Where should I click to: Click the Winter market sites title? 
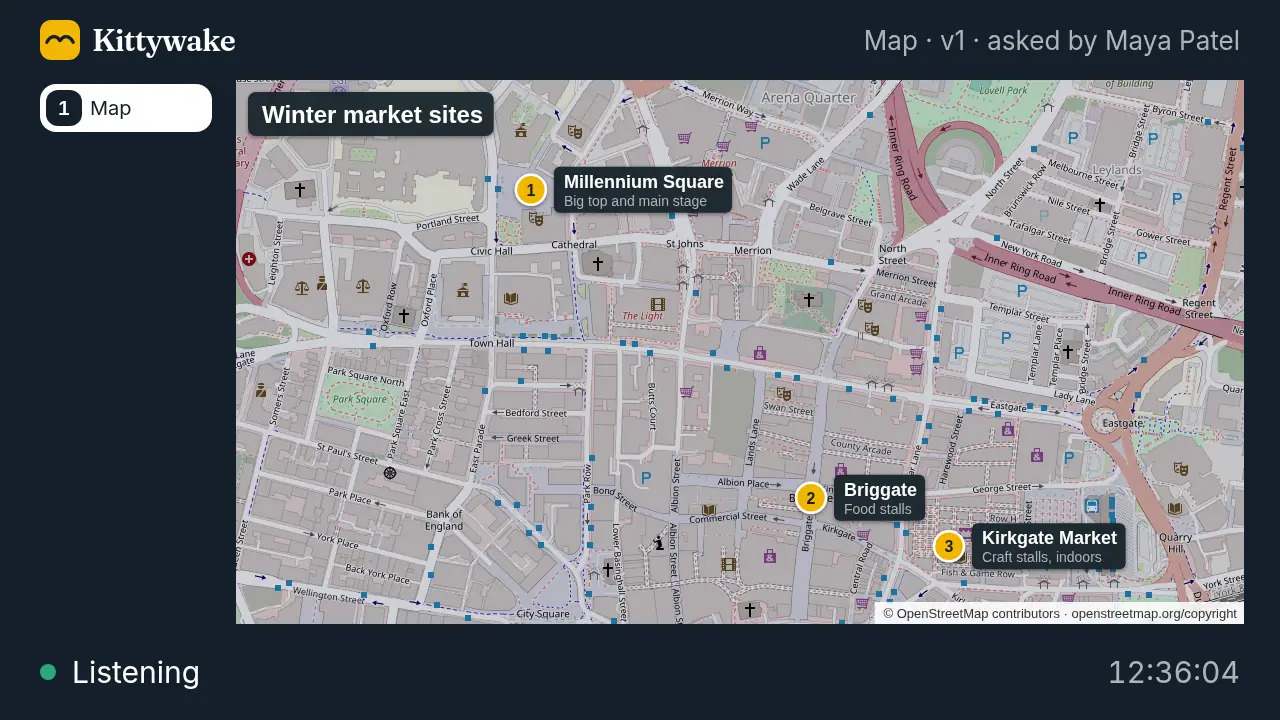pos(371,114)
